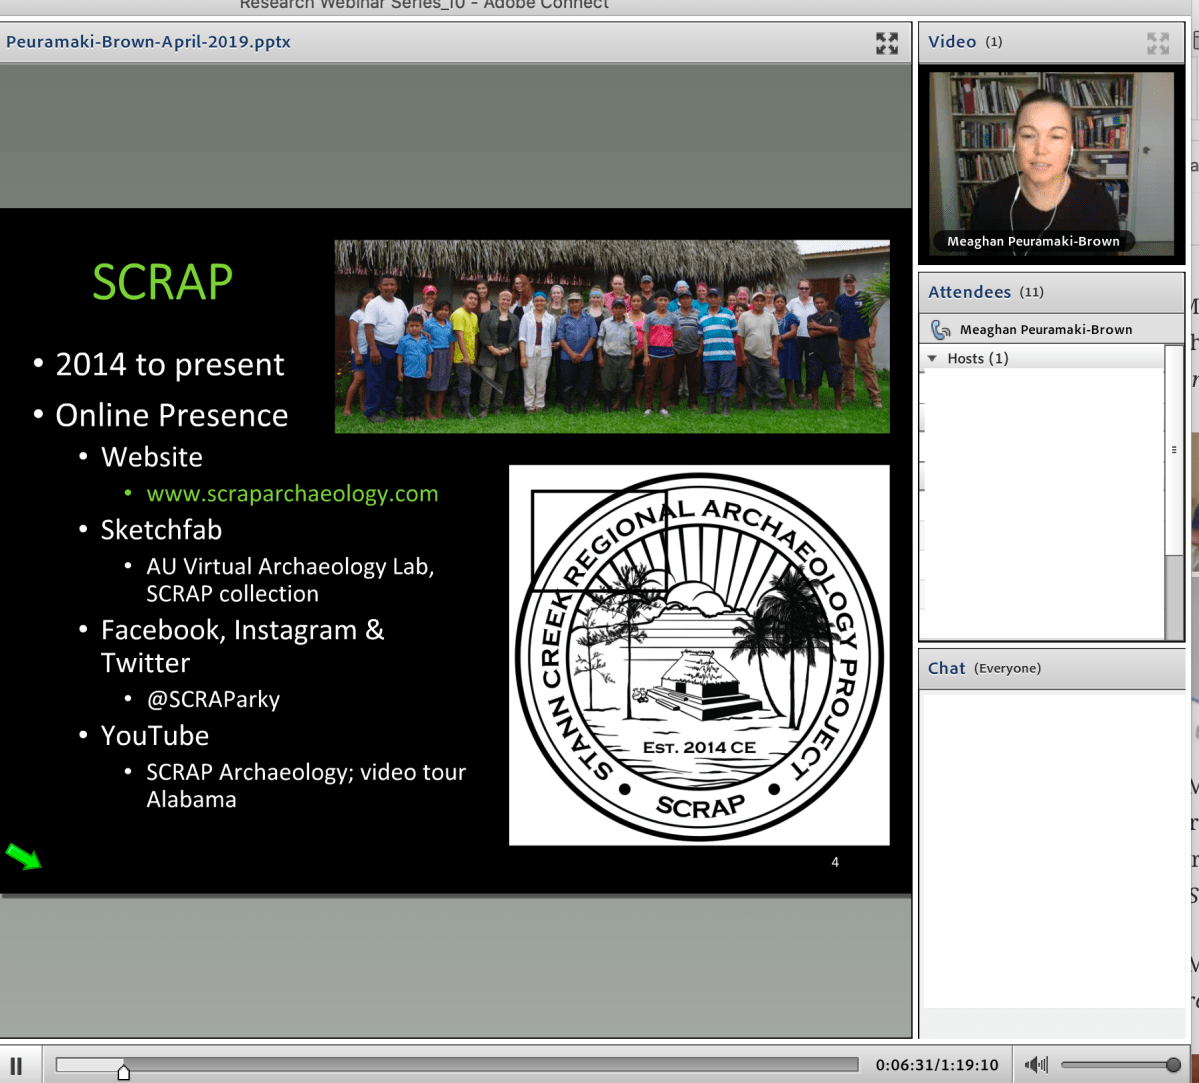
Task: Click the Video pod fullscreen icon
Action: 1157,43
